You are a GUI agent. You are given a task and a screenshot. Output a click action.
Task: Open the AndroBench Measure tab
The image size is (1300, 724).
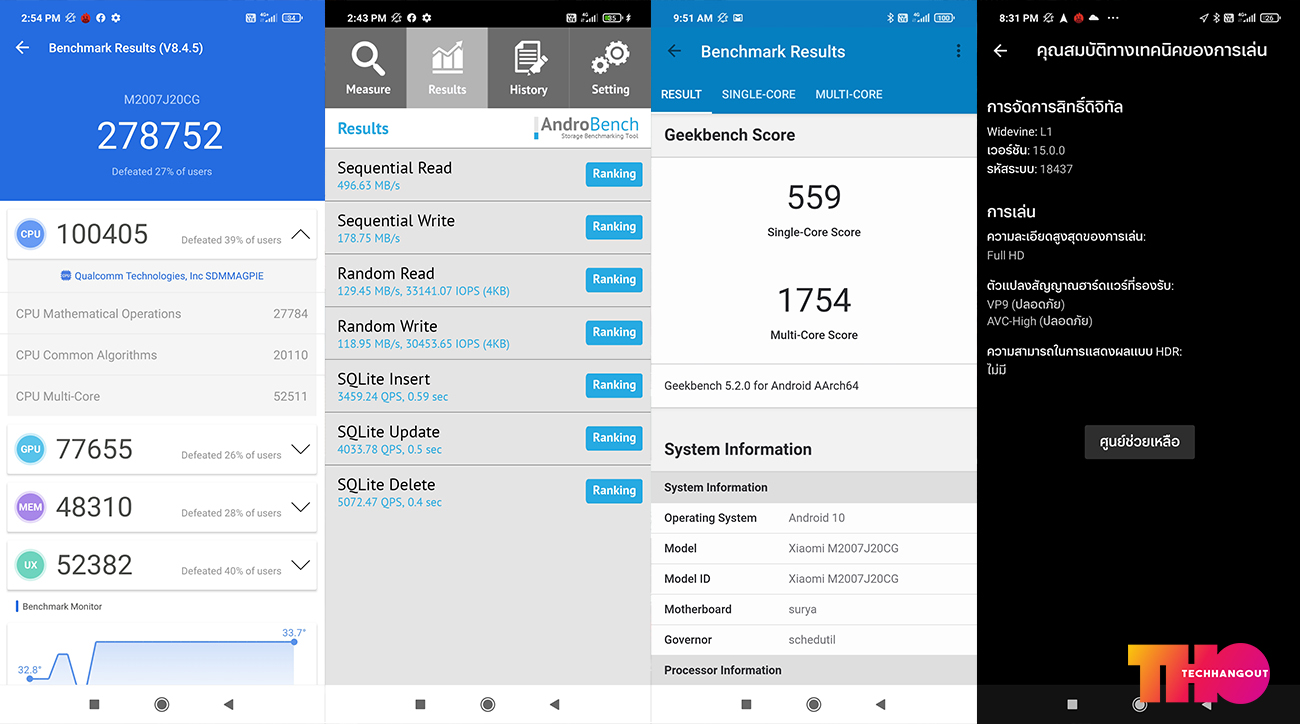click(x=367, y=68)
